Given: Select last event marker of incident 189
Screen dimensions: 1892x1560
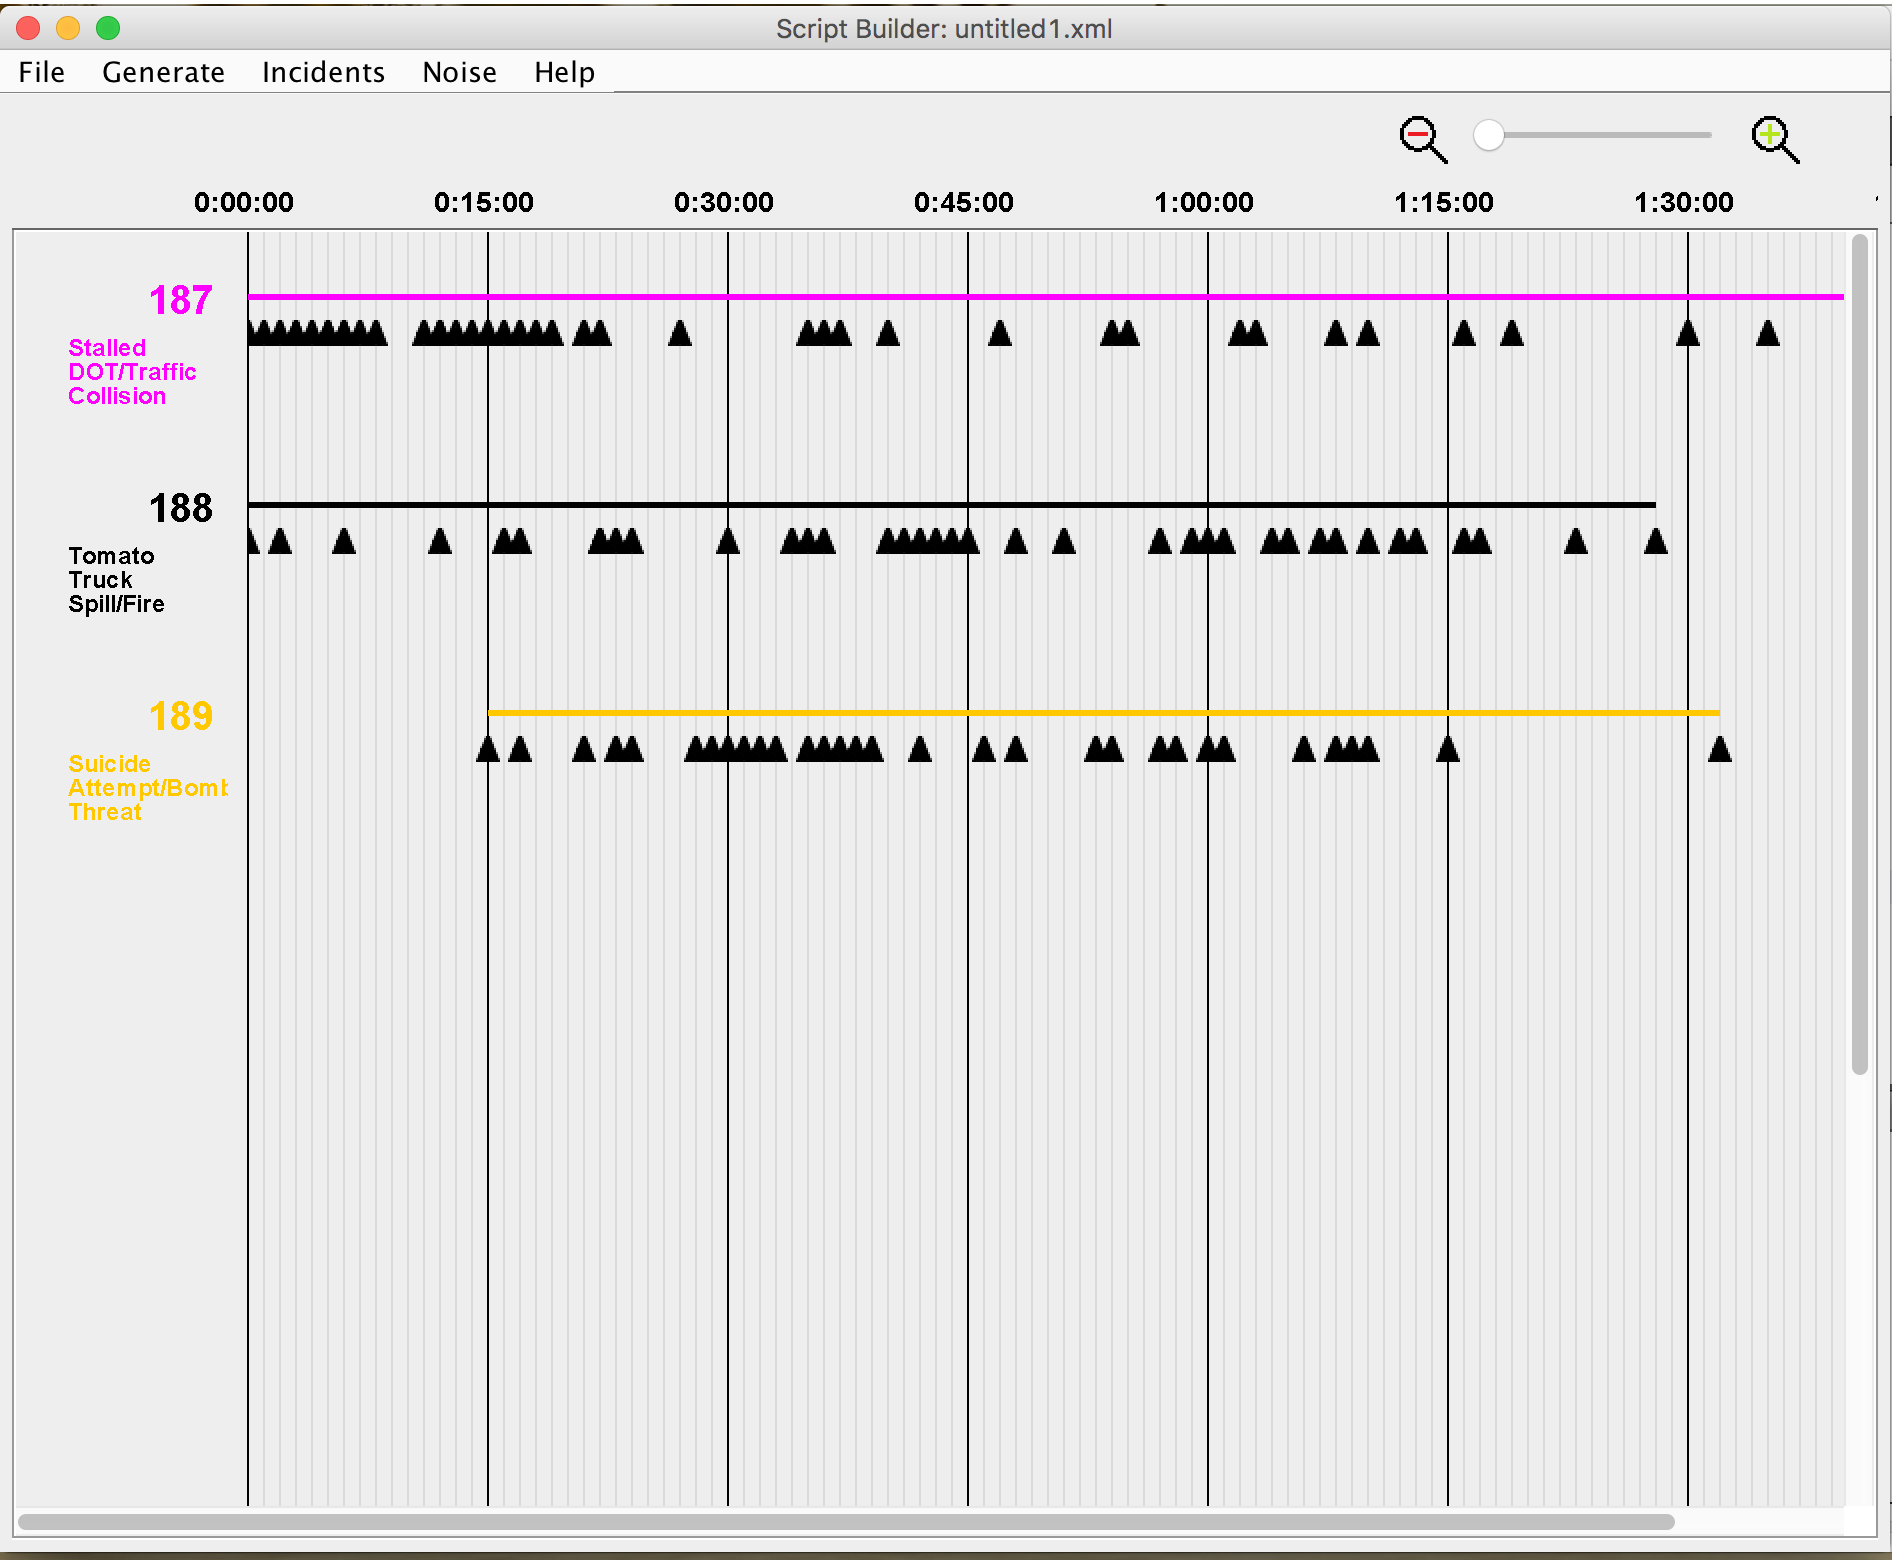Looking at the screenshot, I should tap(1720, 749).
